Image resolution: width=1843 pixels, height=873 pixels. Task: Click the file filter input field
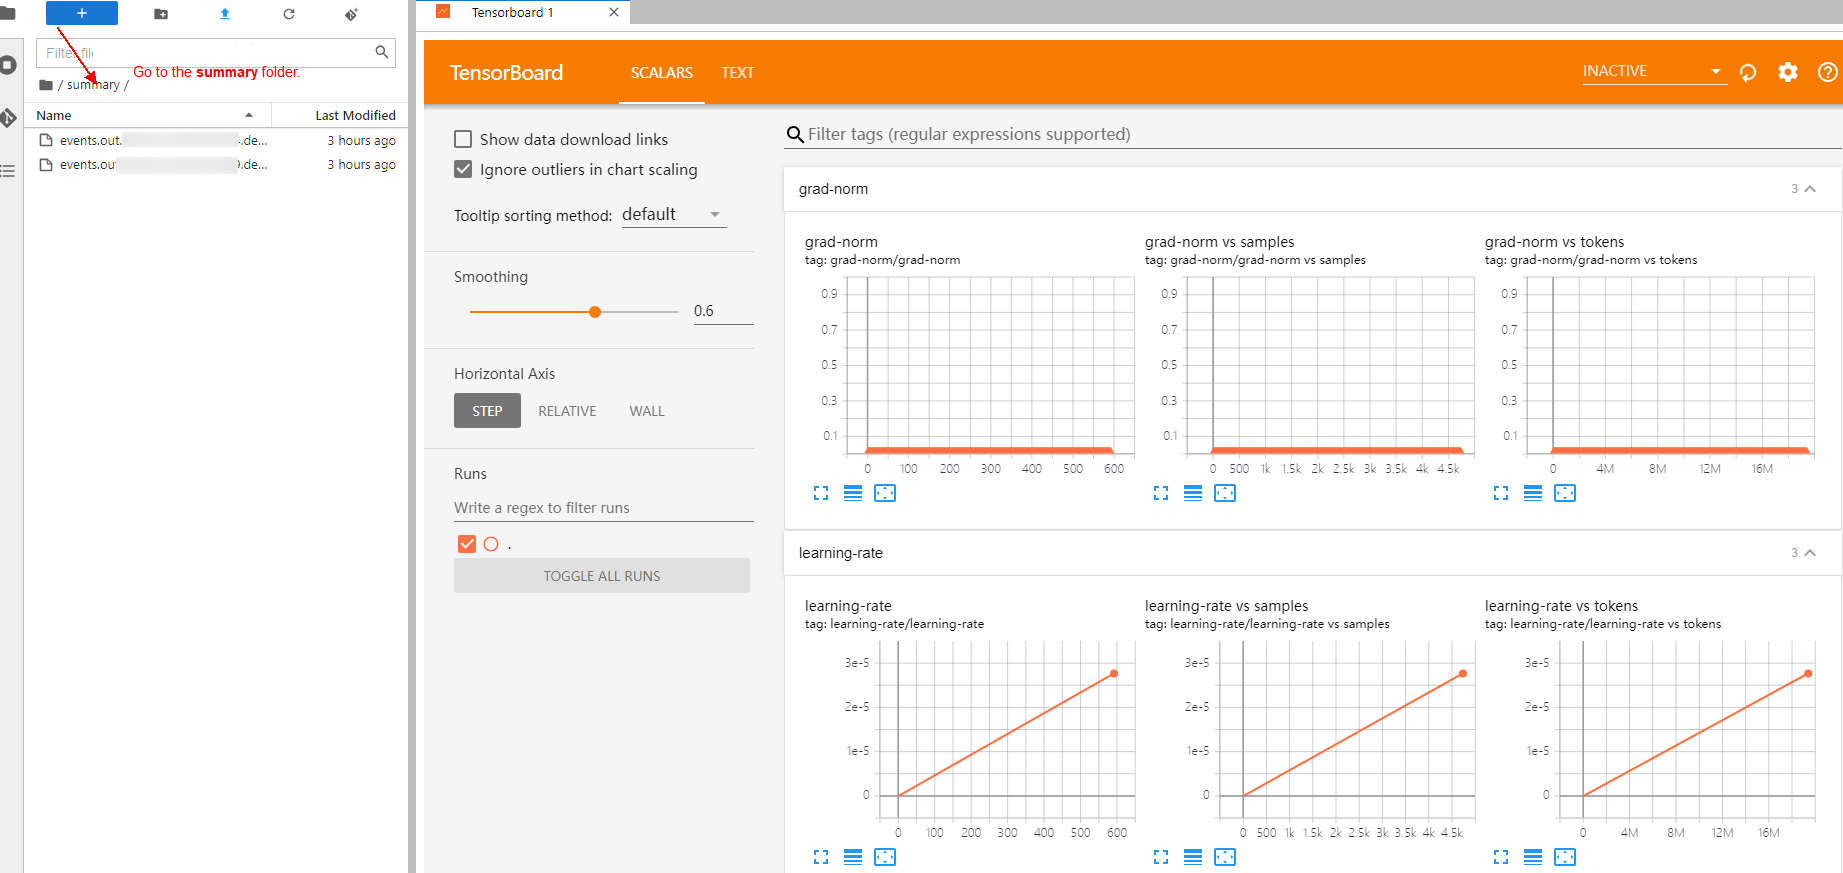point(216,53)
